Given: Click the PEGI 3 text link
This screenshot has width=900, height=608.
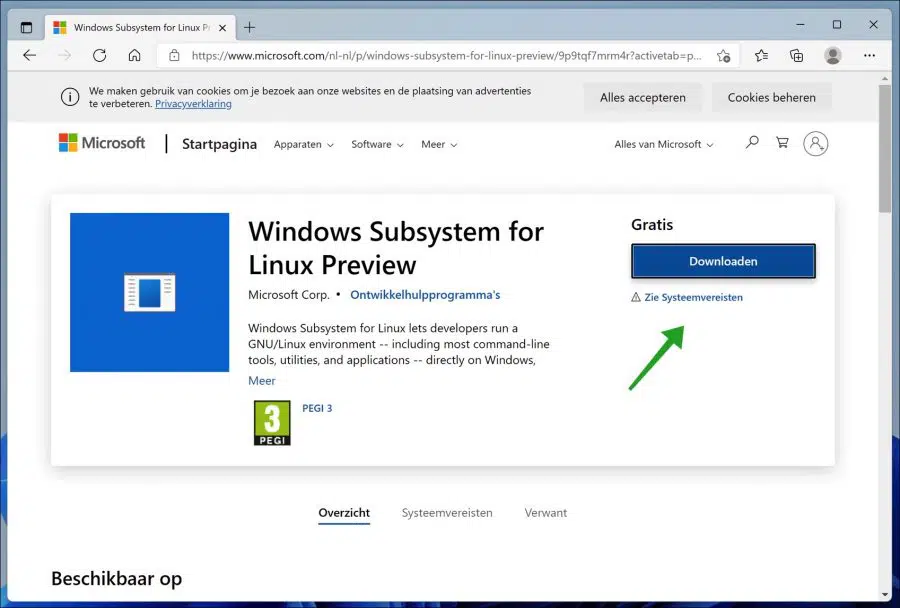Looking at the screenshot, I should (317, 408).
